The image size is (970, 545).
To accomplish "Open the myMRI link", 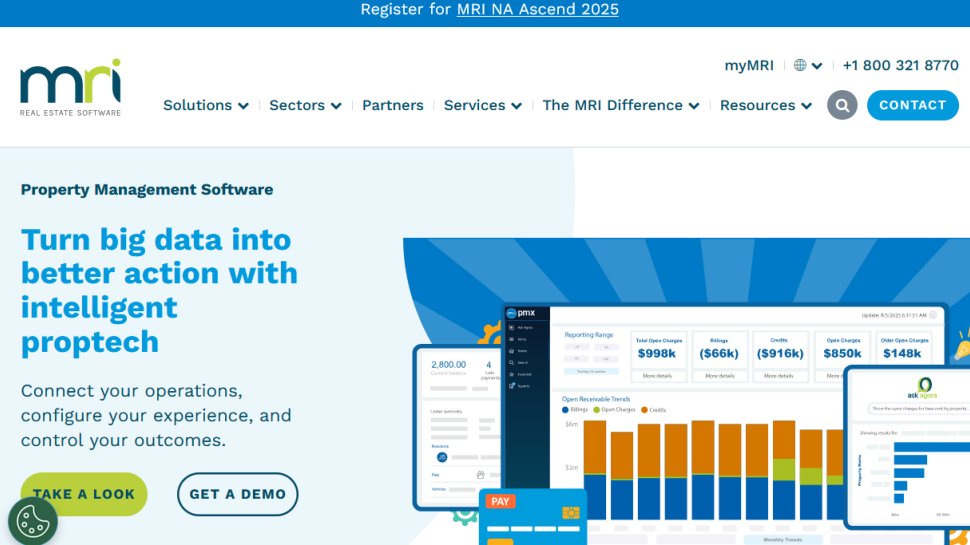I will point(749,65).
